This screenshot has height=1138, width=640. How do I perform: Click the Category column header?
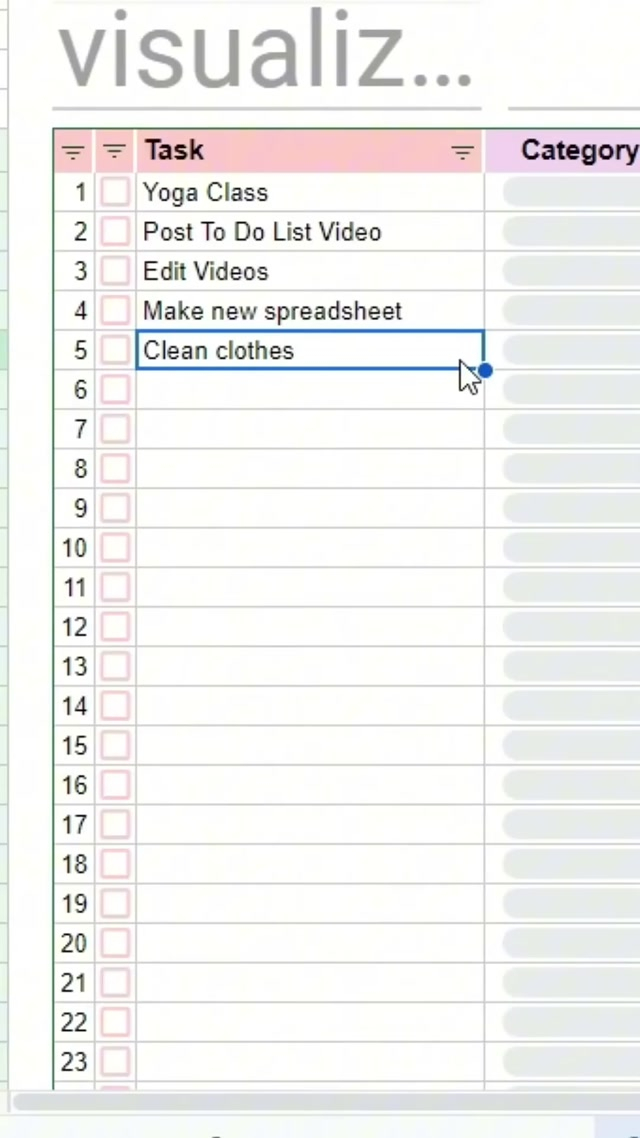tap(578, 151)
